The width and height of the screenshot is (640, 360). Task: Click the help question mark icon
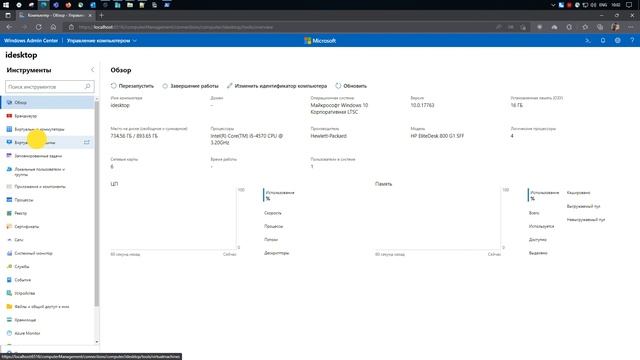(x=632, y=40)
